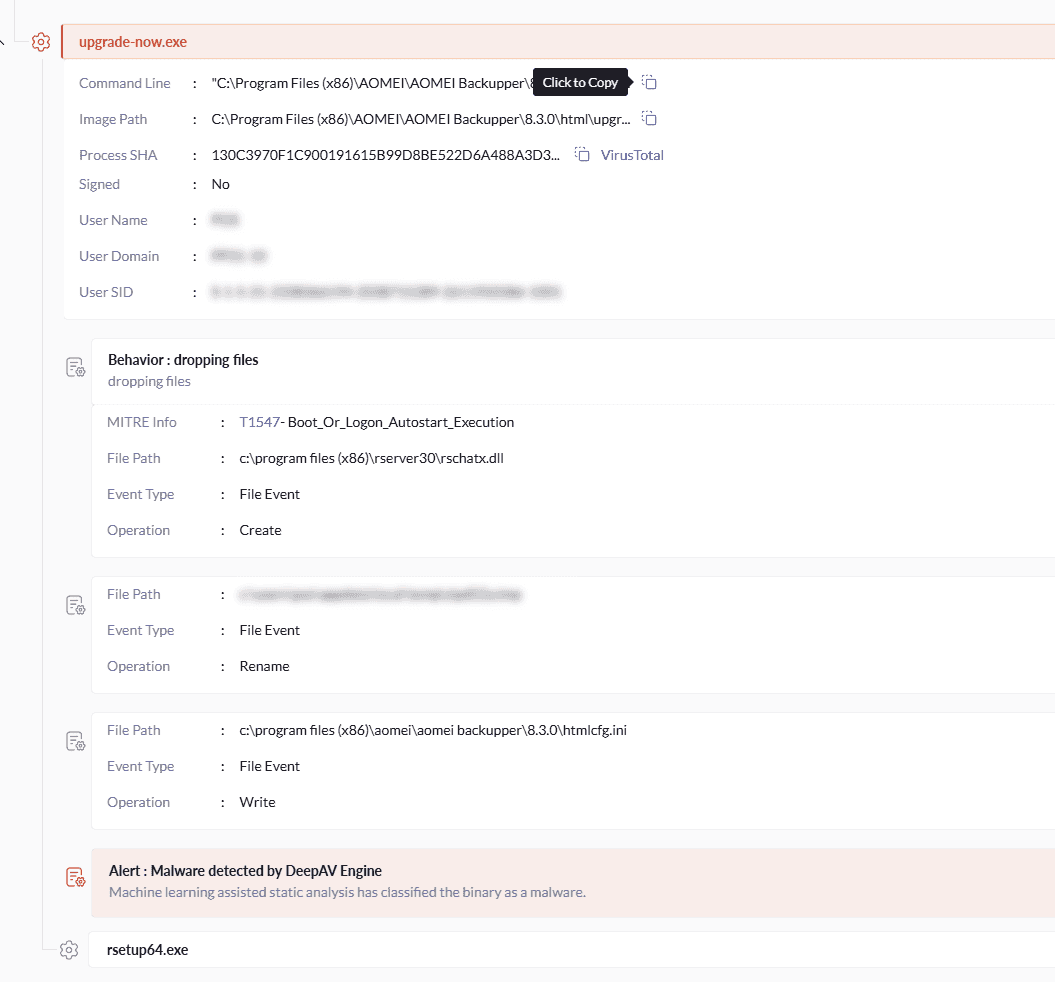Viewport: 1055px width, 1001px height.
Task: Click the machine learning static analysis description
Action: click(x=347, y=892)
